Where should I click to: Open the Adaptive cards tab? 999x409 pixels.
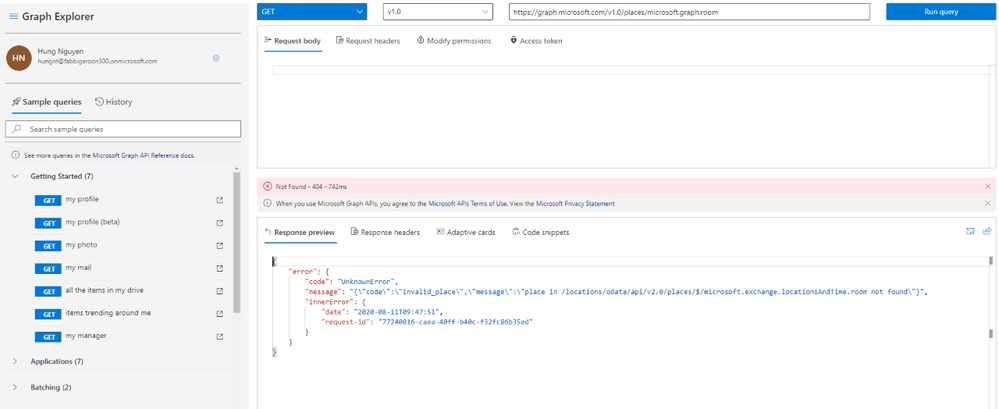pos(466,233)
